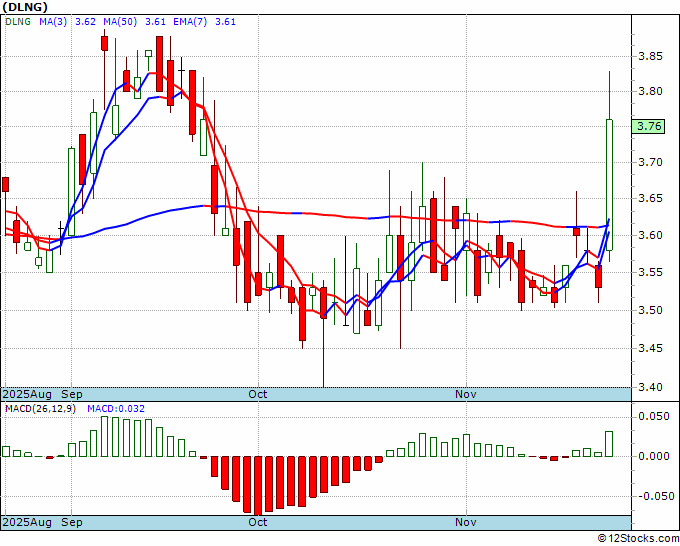Click the latest tall green candlestick
This screenshot has height=546, width=680.
point(609,185)
